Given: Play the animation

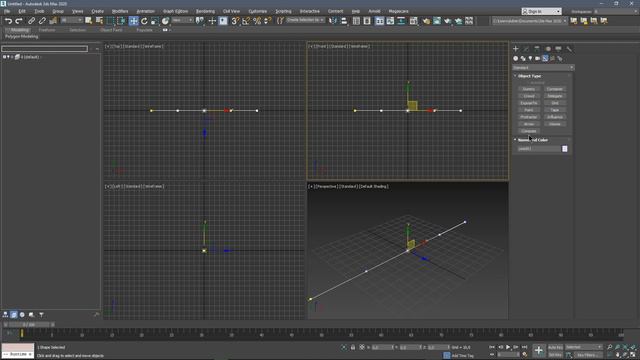Looking at the screenshot, I should pos(508,347).
